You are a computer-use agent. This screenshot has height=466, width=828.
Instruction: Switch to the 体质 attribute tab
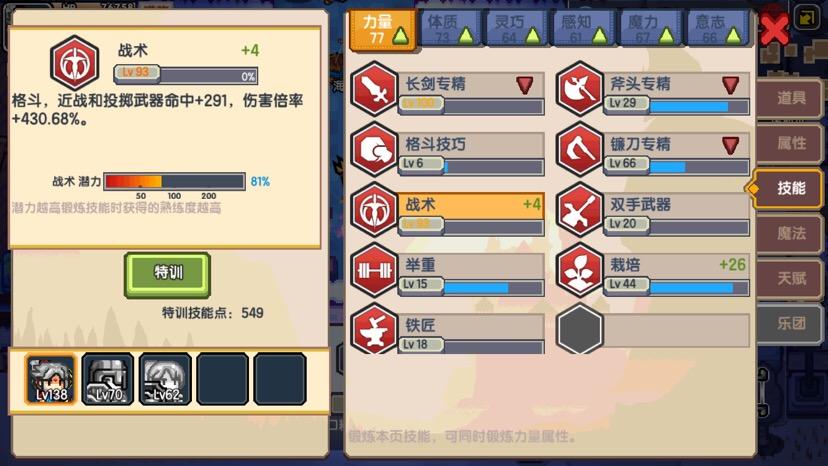[x=450, y=29]
